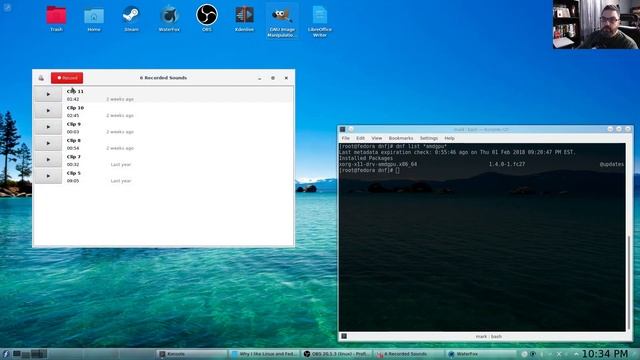Play Clip 10
The width and height of the screenshot is (640, 360).
tap(48, 111)
